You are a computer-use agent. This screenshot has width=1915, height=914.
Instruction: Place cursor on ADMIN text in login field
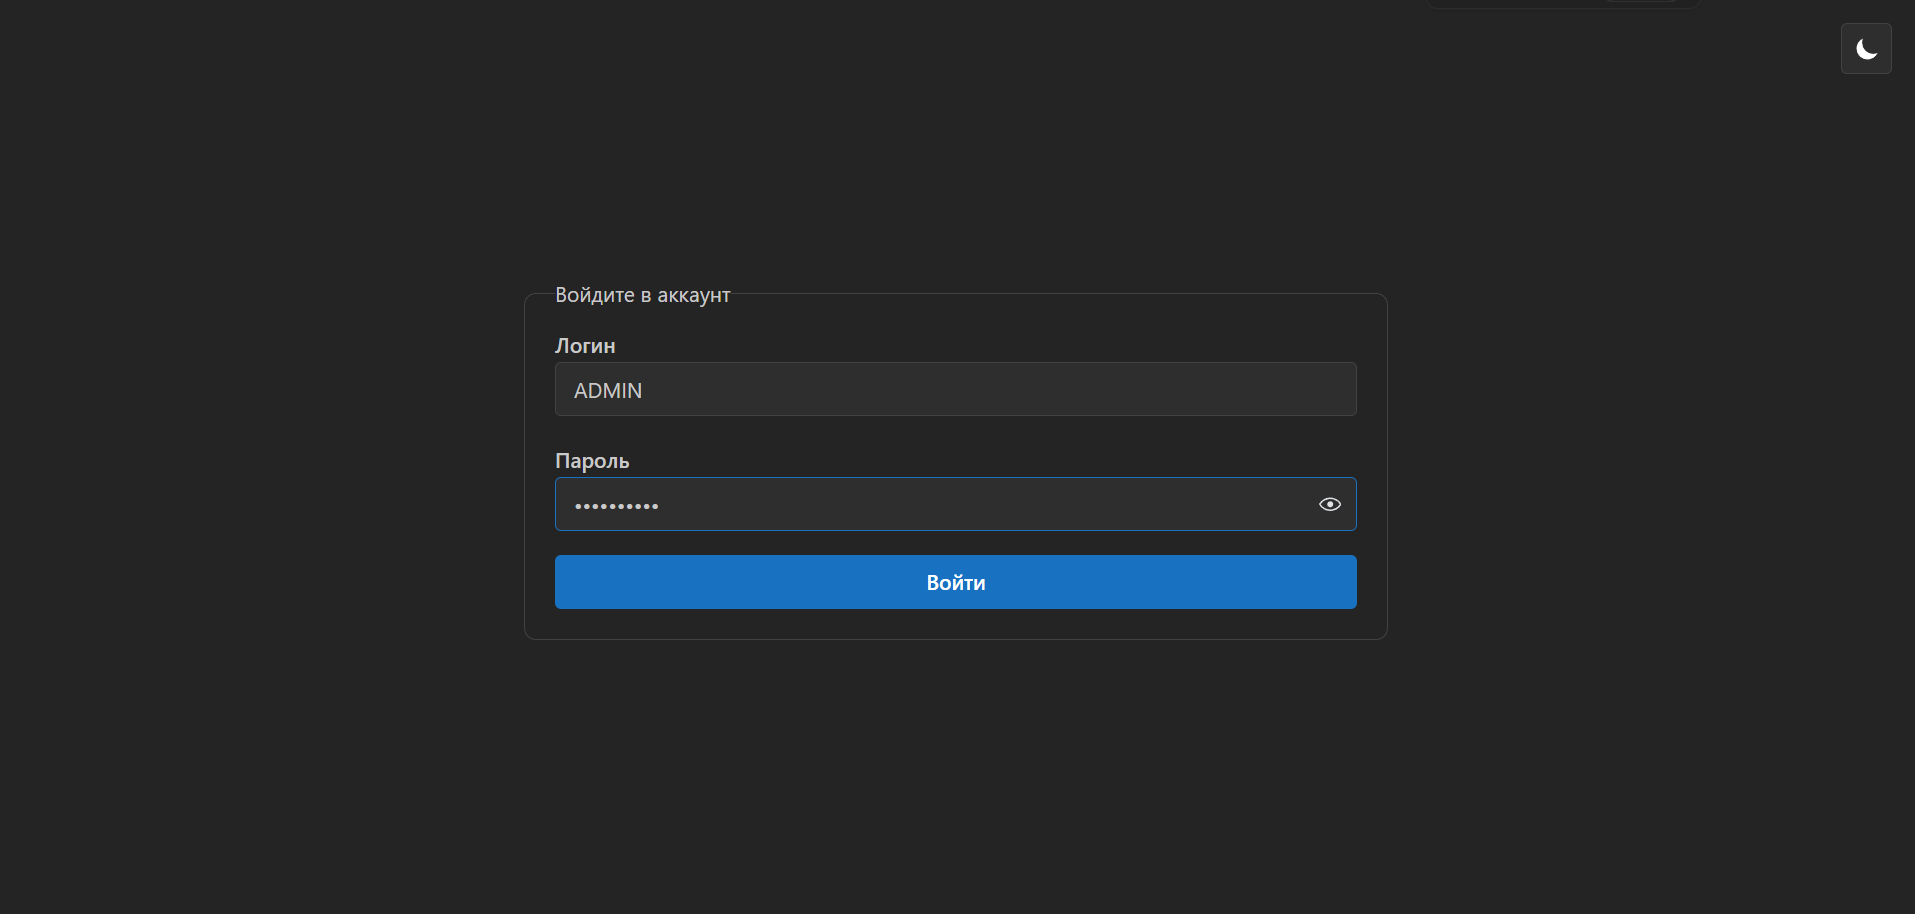[608, 391]
